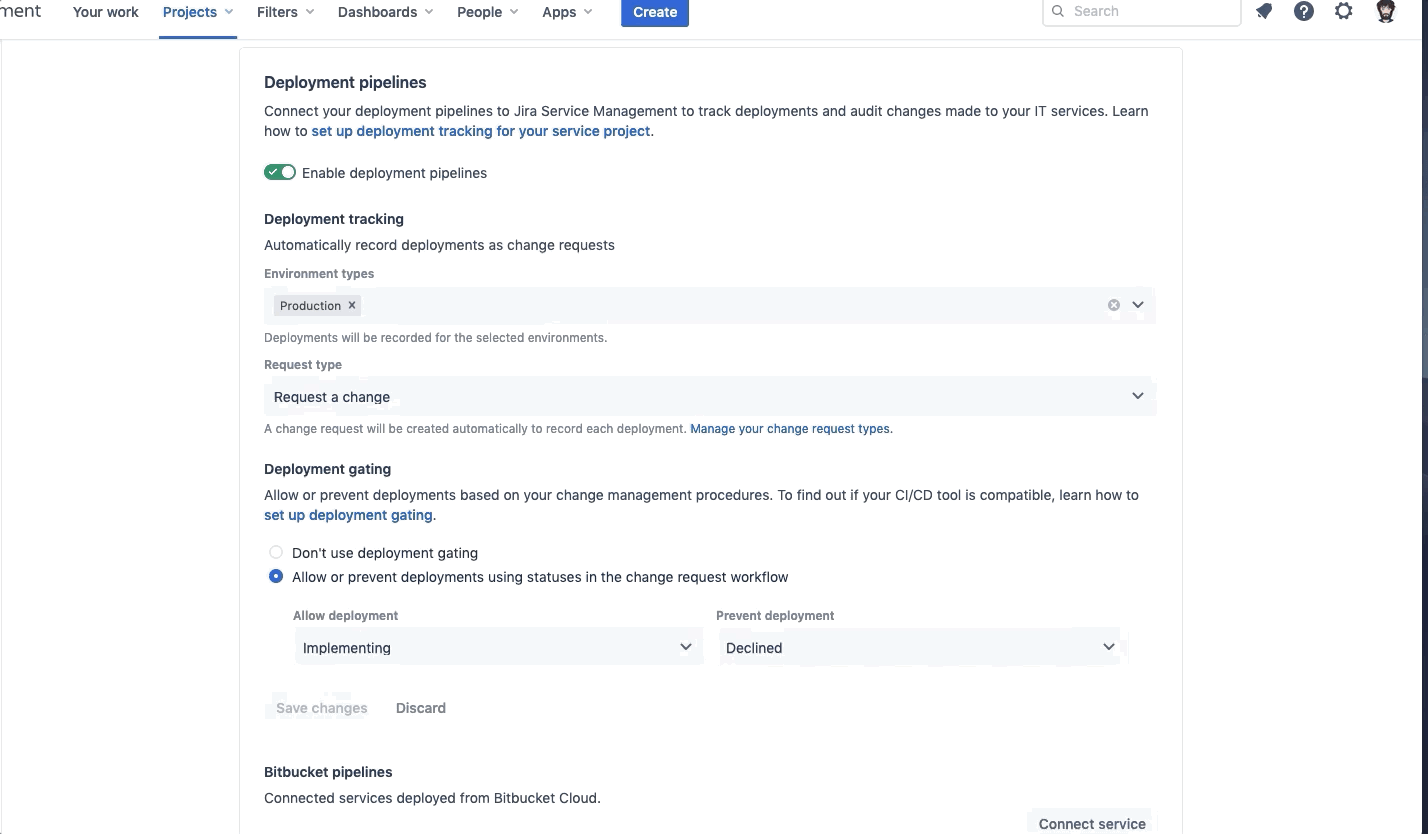The height and width of the screenshot is (834, 1428).
Task: Open the Dashboards menu
Action: click(x=385, y=12)
